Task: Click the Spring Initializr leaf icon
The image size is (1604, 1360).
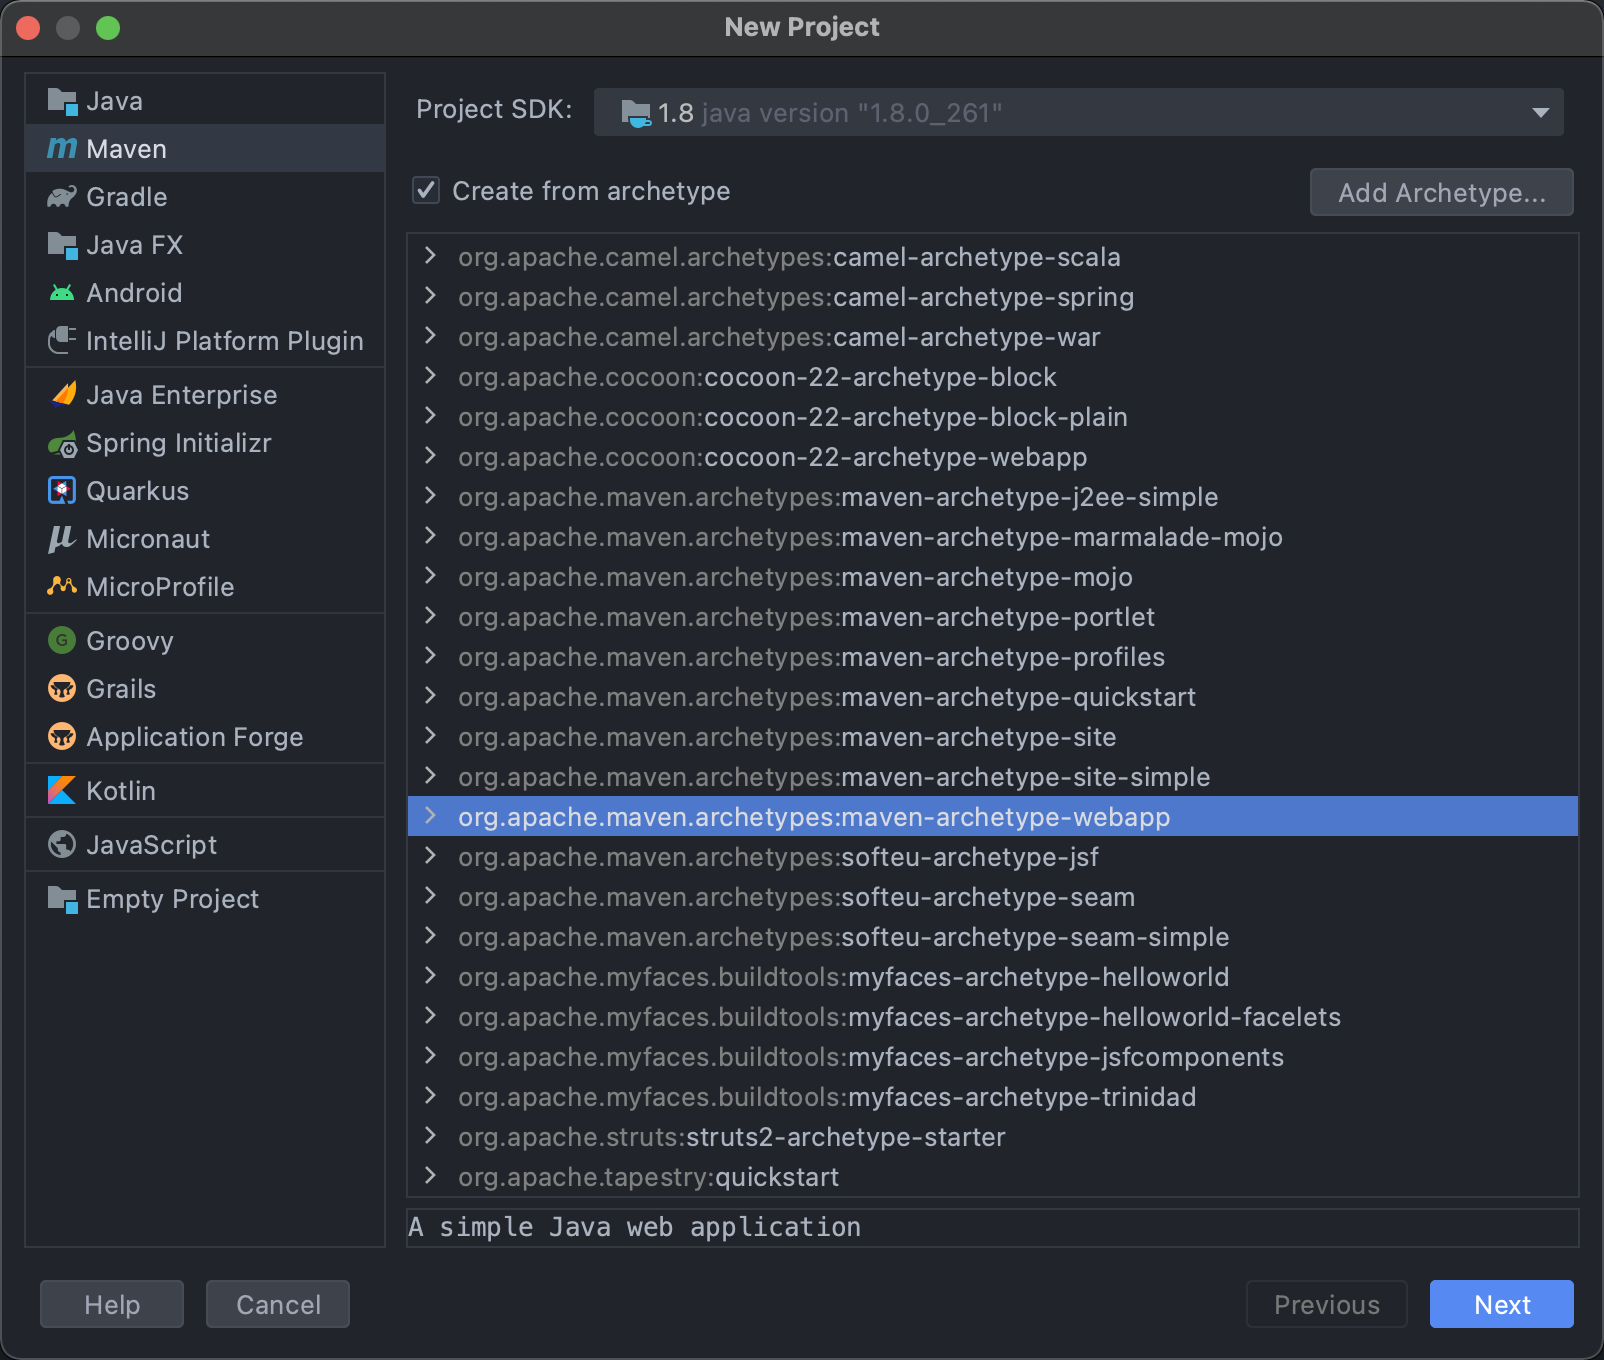Action: pos(62,443)
